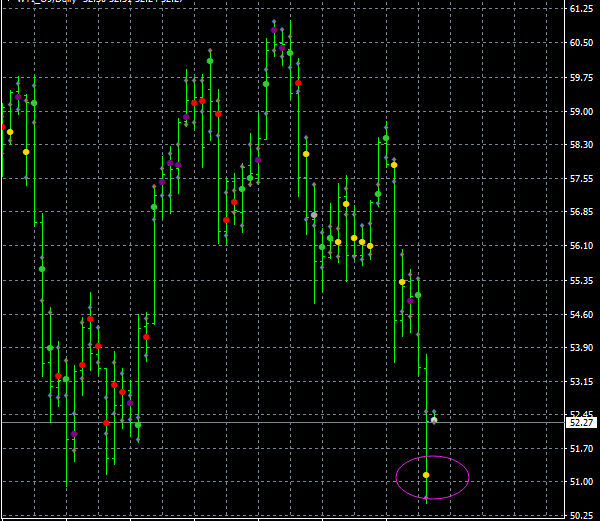Select the 54.60 price scale label
The height and width of the screenshot is (521, 600).
[581, 314]
